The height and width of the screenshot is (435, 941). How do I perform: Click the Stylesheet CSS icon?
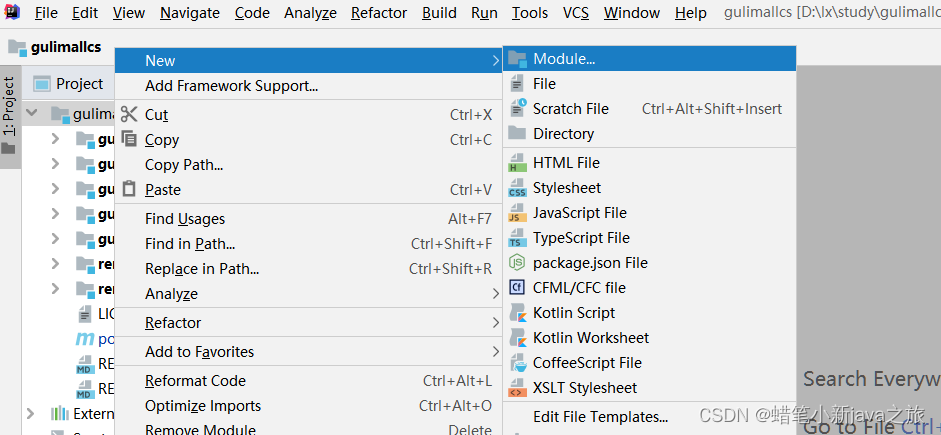click(517, 188)
